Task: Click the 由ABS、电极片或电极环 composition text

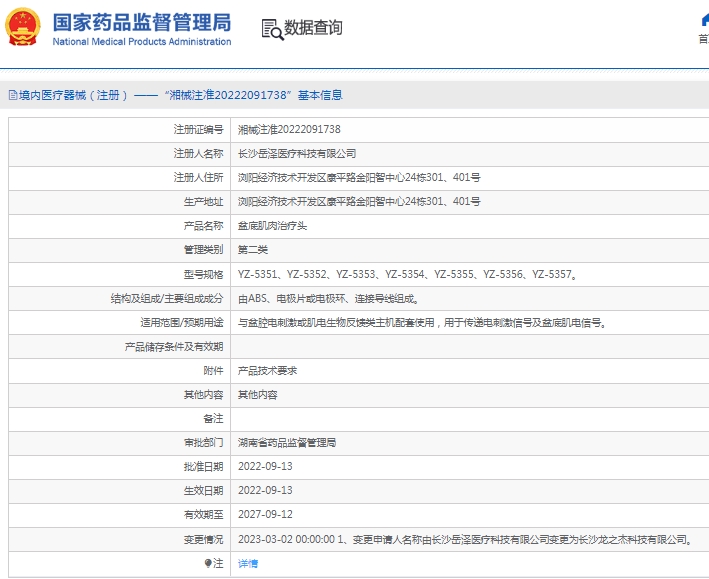Action: pyautogui.click(x=329, y=299)
